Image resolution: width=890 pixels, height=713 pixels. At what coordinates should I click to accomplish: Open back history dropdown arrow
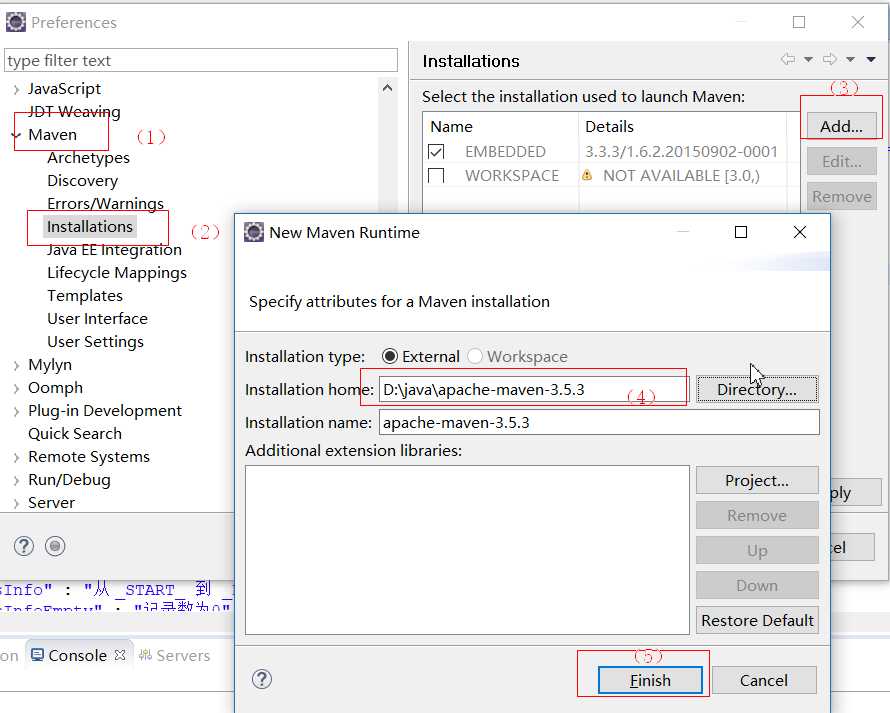[x=808, y=60]
